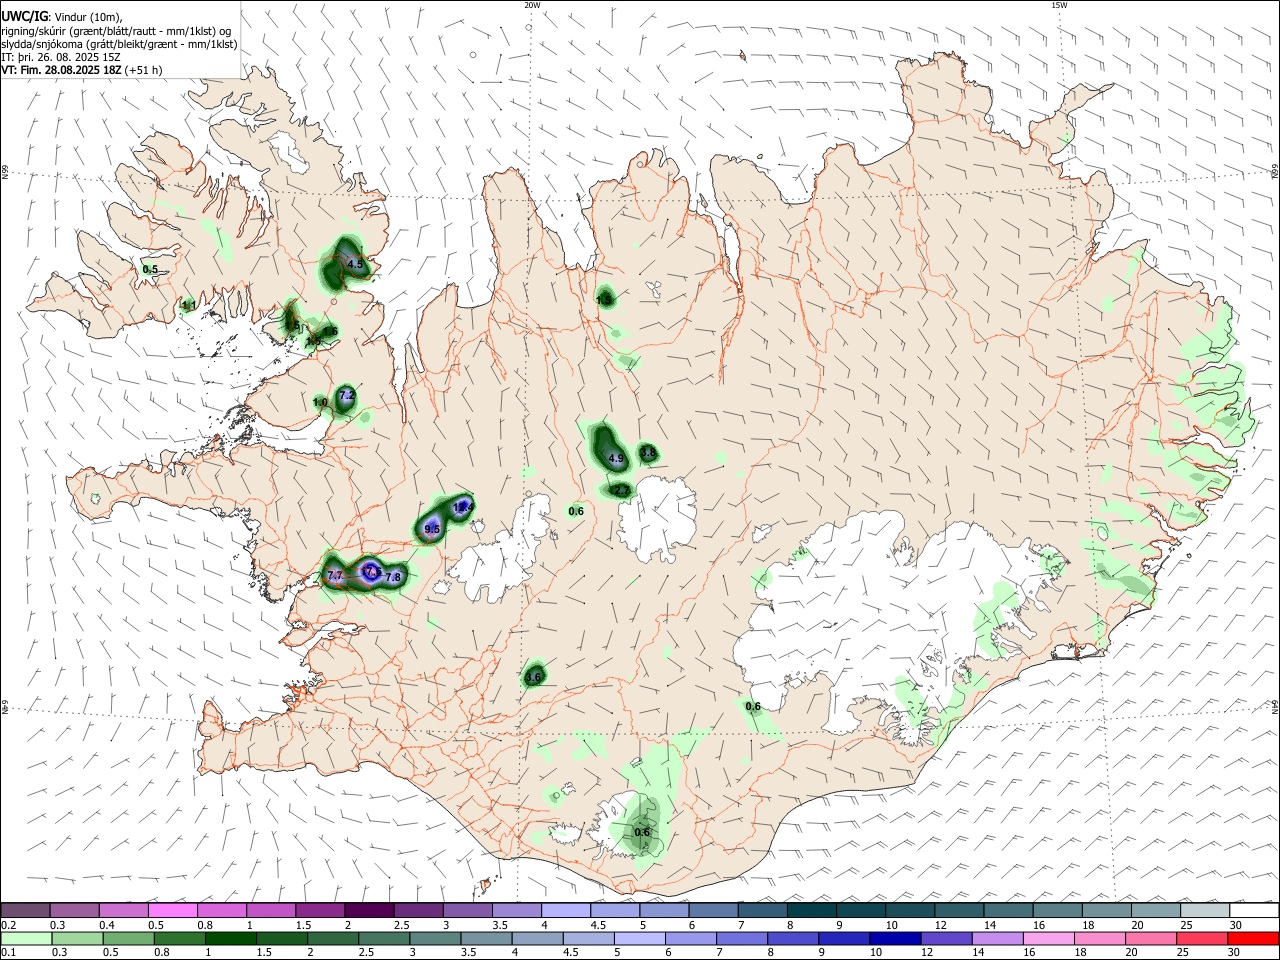
Task: Click the 3.6 precipitation value on the map
Action: click(x=533, y=677)
